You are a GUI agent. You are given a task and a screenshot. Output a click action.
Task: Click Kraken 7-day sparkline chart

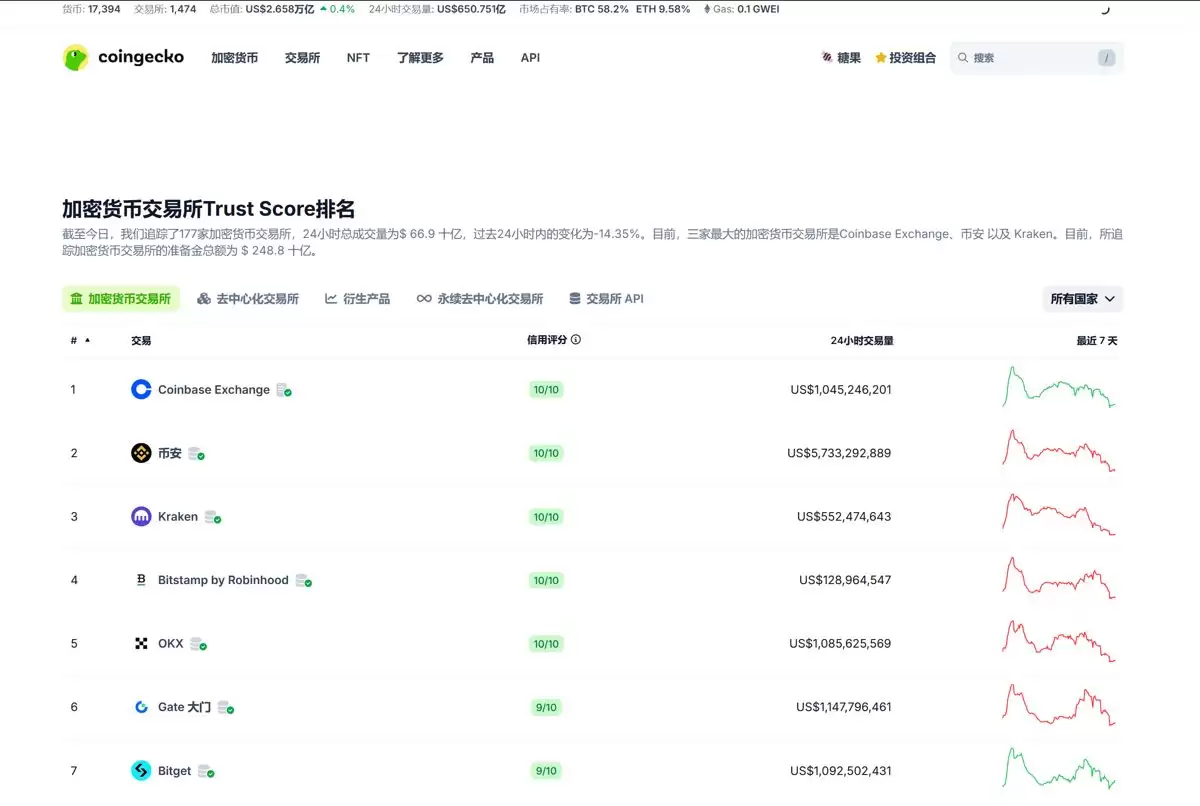coord(1059,514)
